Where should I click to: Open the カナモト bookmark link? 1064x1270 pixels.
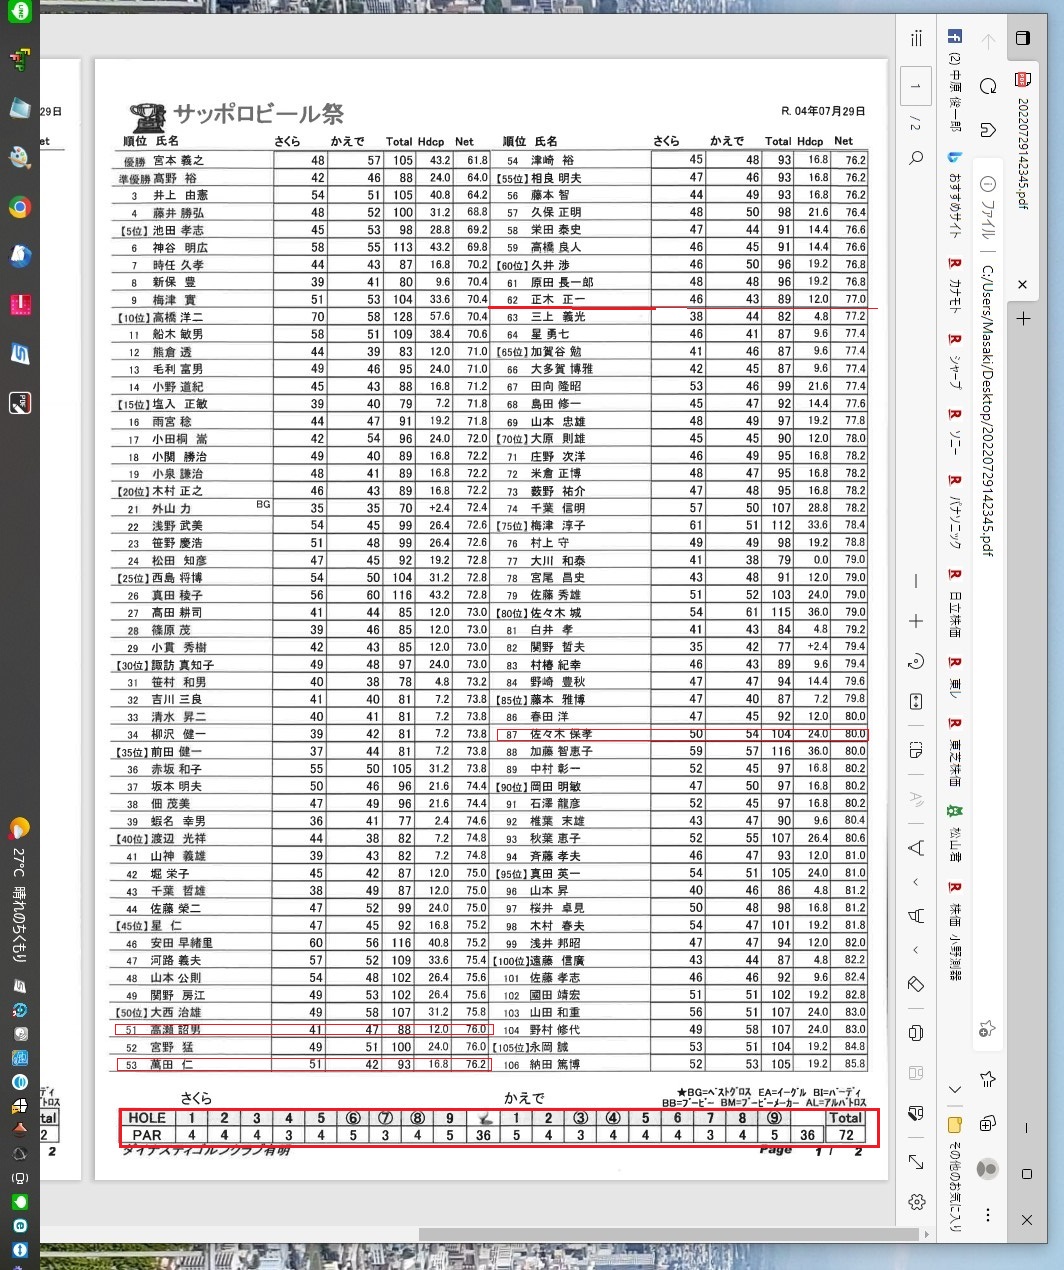(955, 285)
